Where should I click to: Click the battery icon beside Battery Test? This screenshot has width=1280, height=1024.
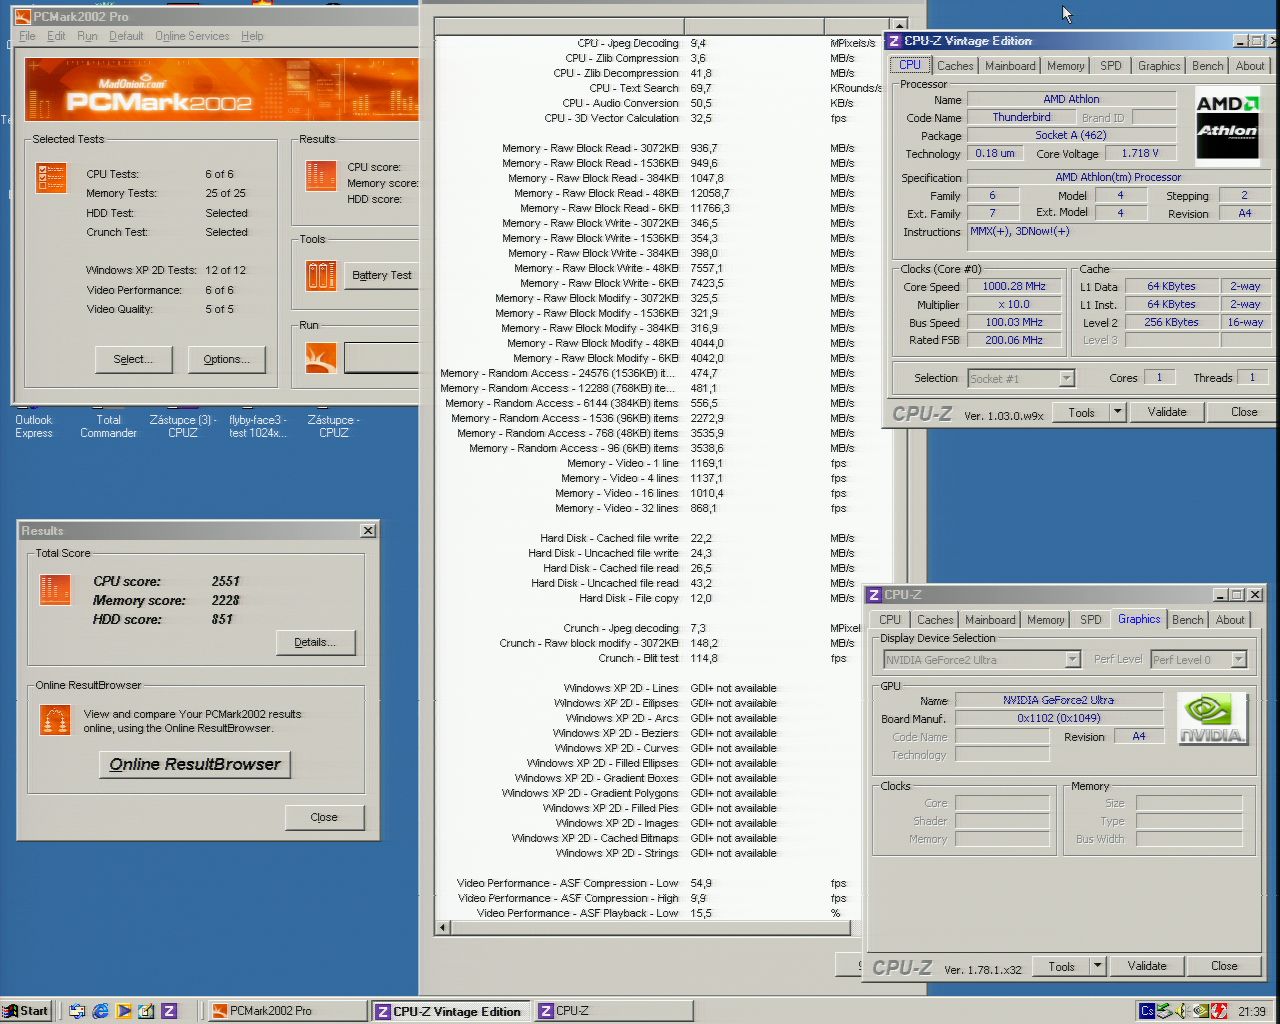(321, 275)
